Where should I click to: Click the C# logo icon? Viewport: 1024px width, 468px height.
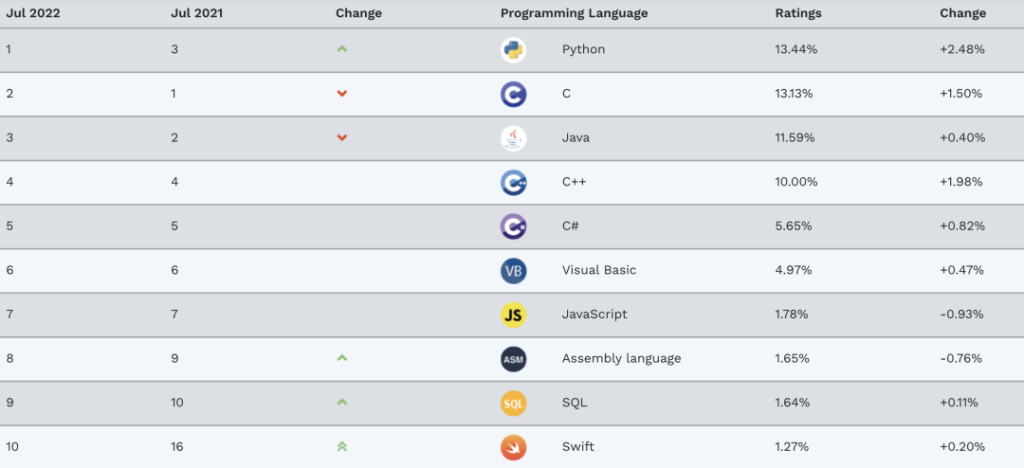pos(513,226)
